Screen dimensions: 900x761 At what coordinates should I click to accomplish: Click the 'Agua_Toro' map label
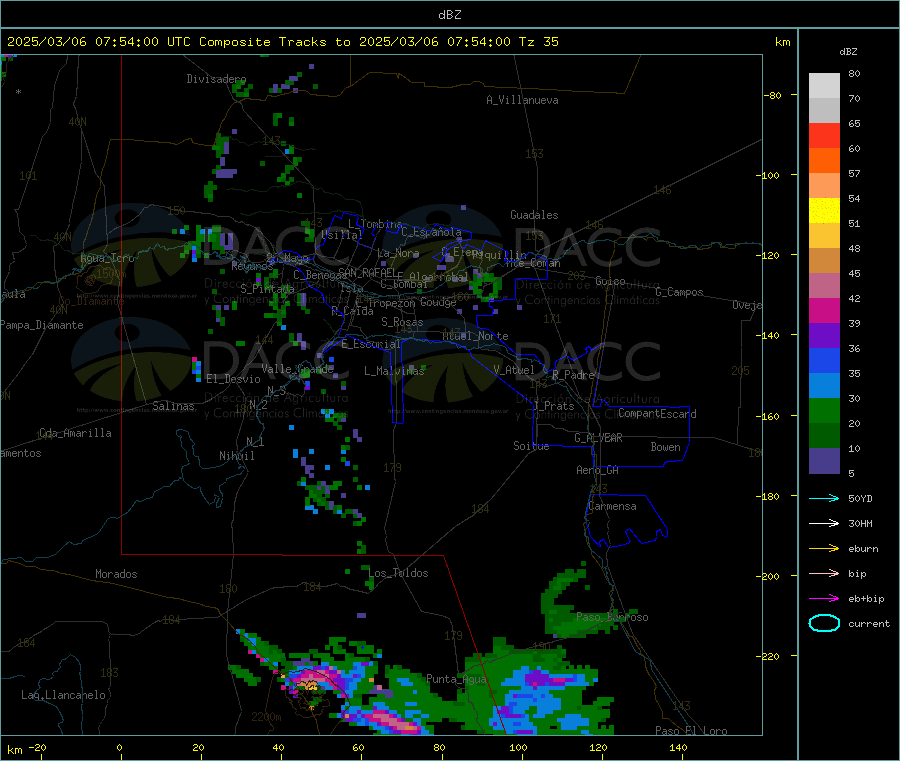107,258
